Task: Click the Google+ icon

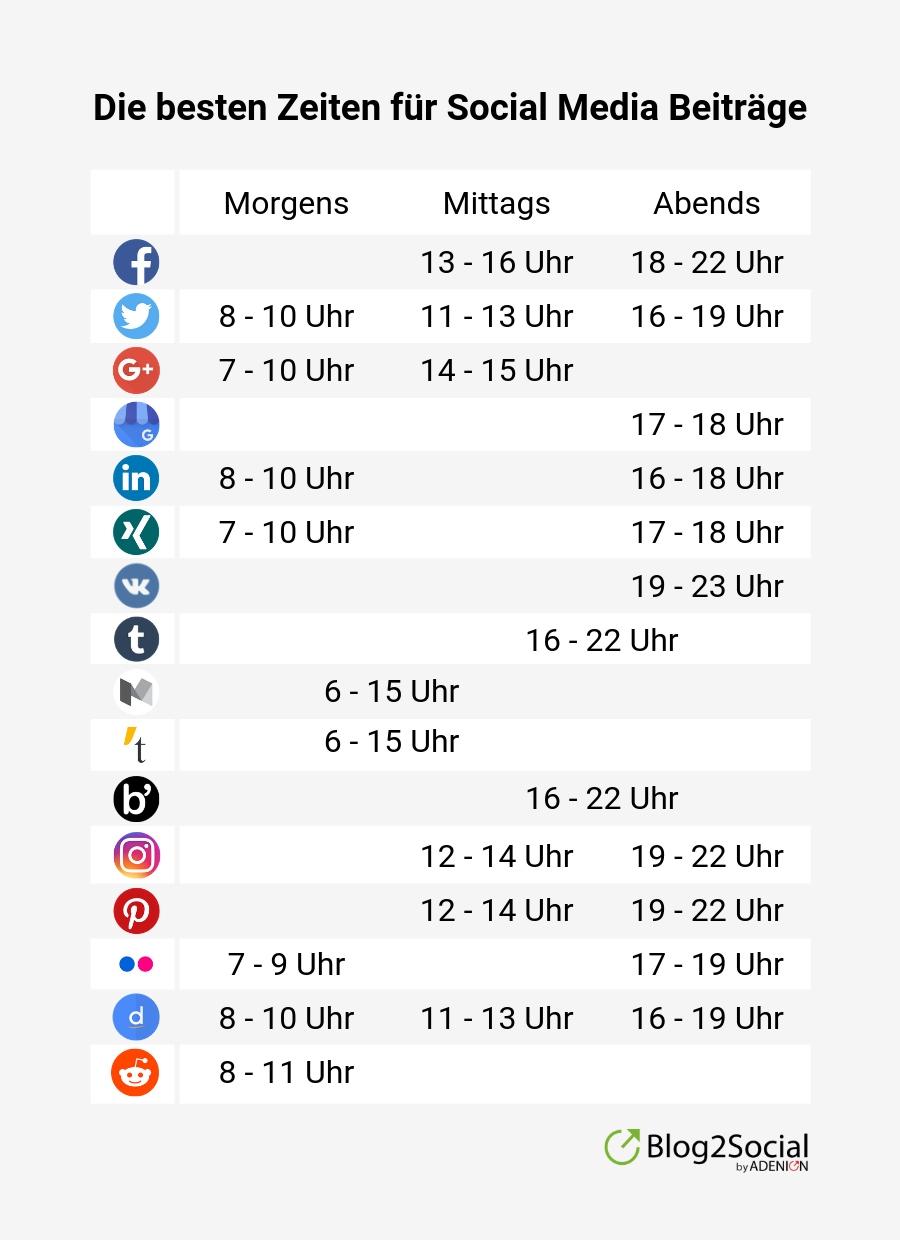Action: (136, 371)
